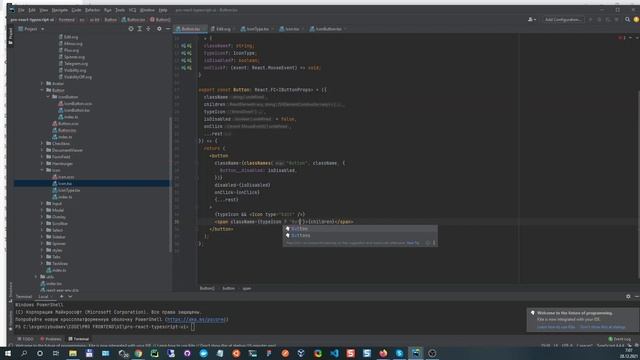Click the error indicator at editor top right

622,38
